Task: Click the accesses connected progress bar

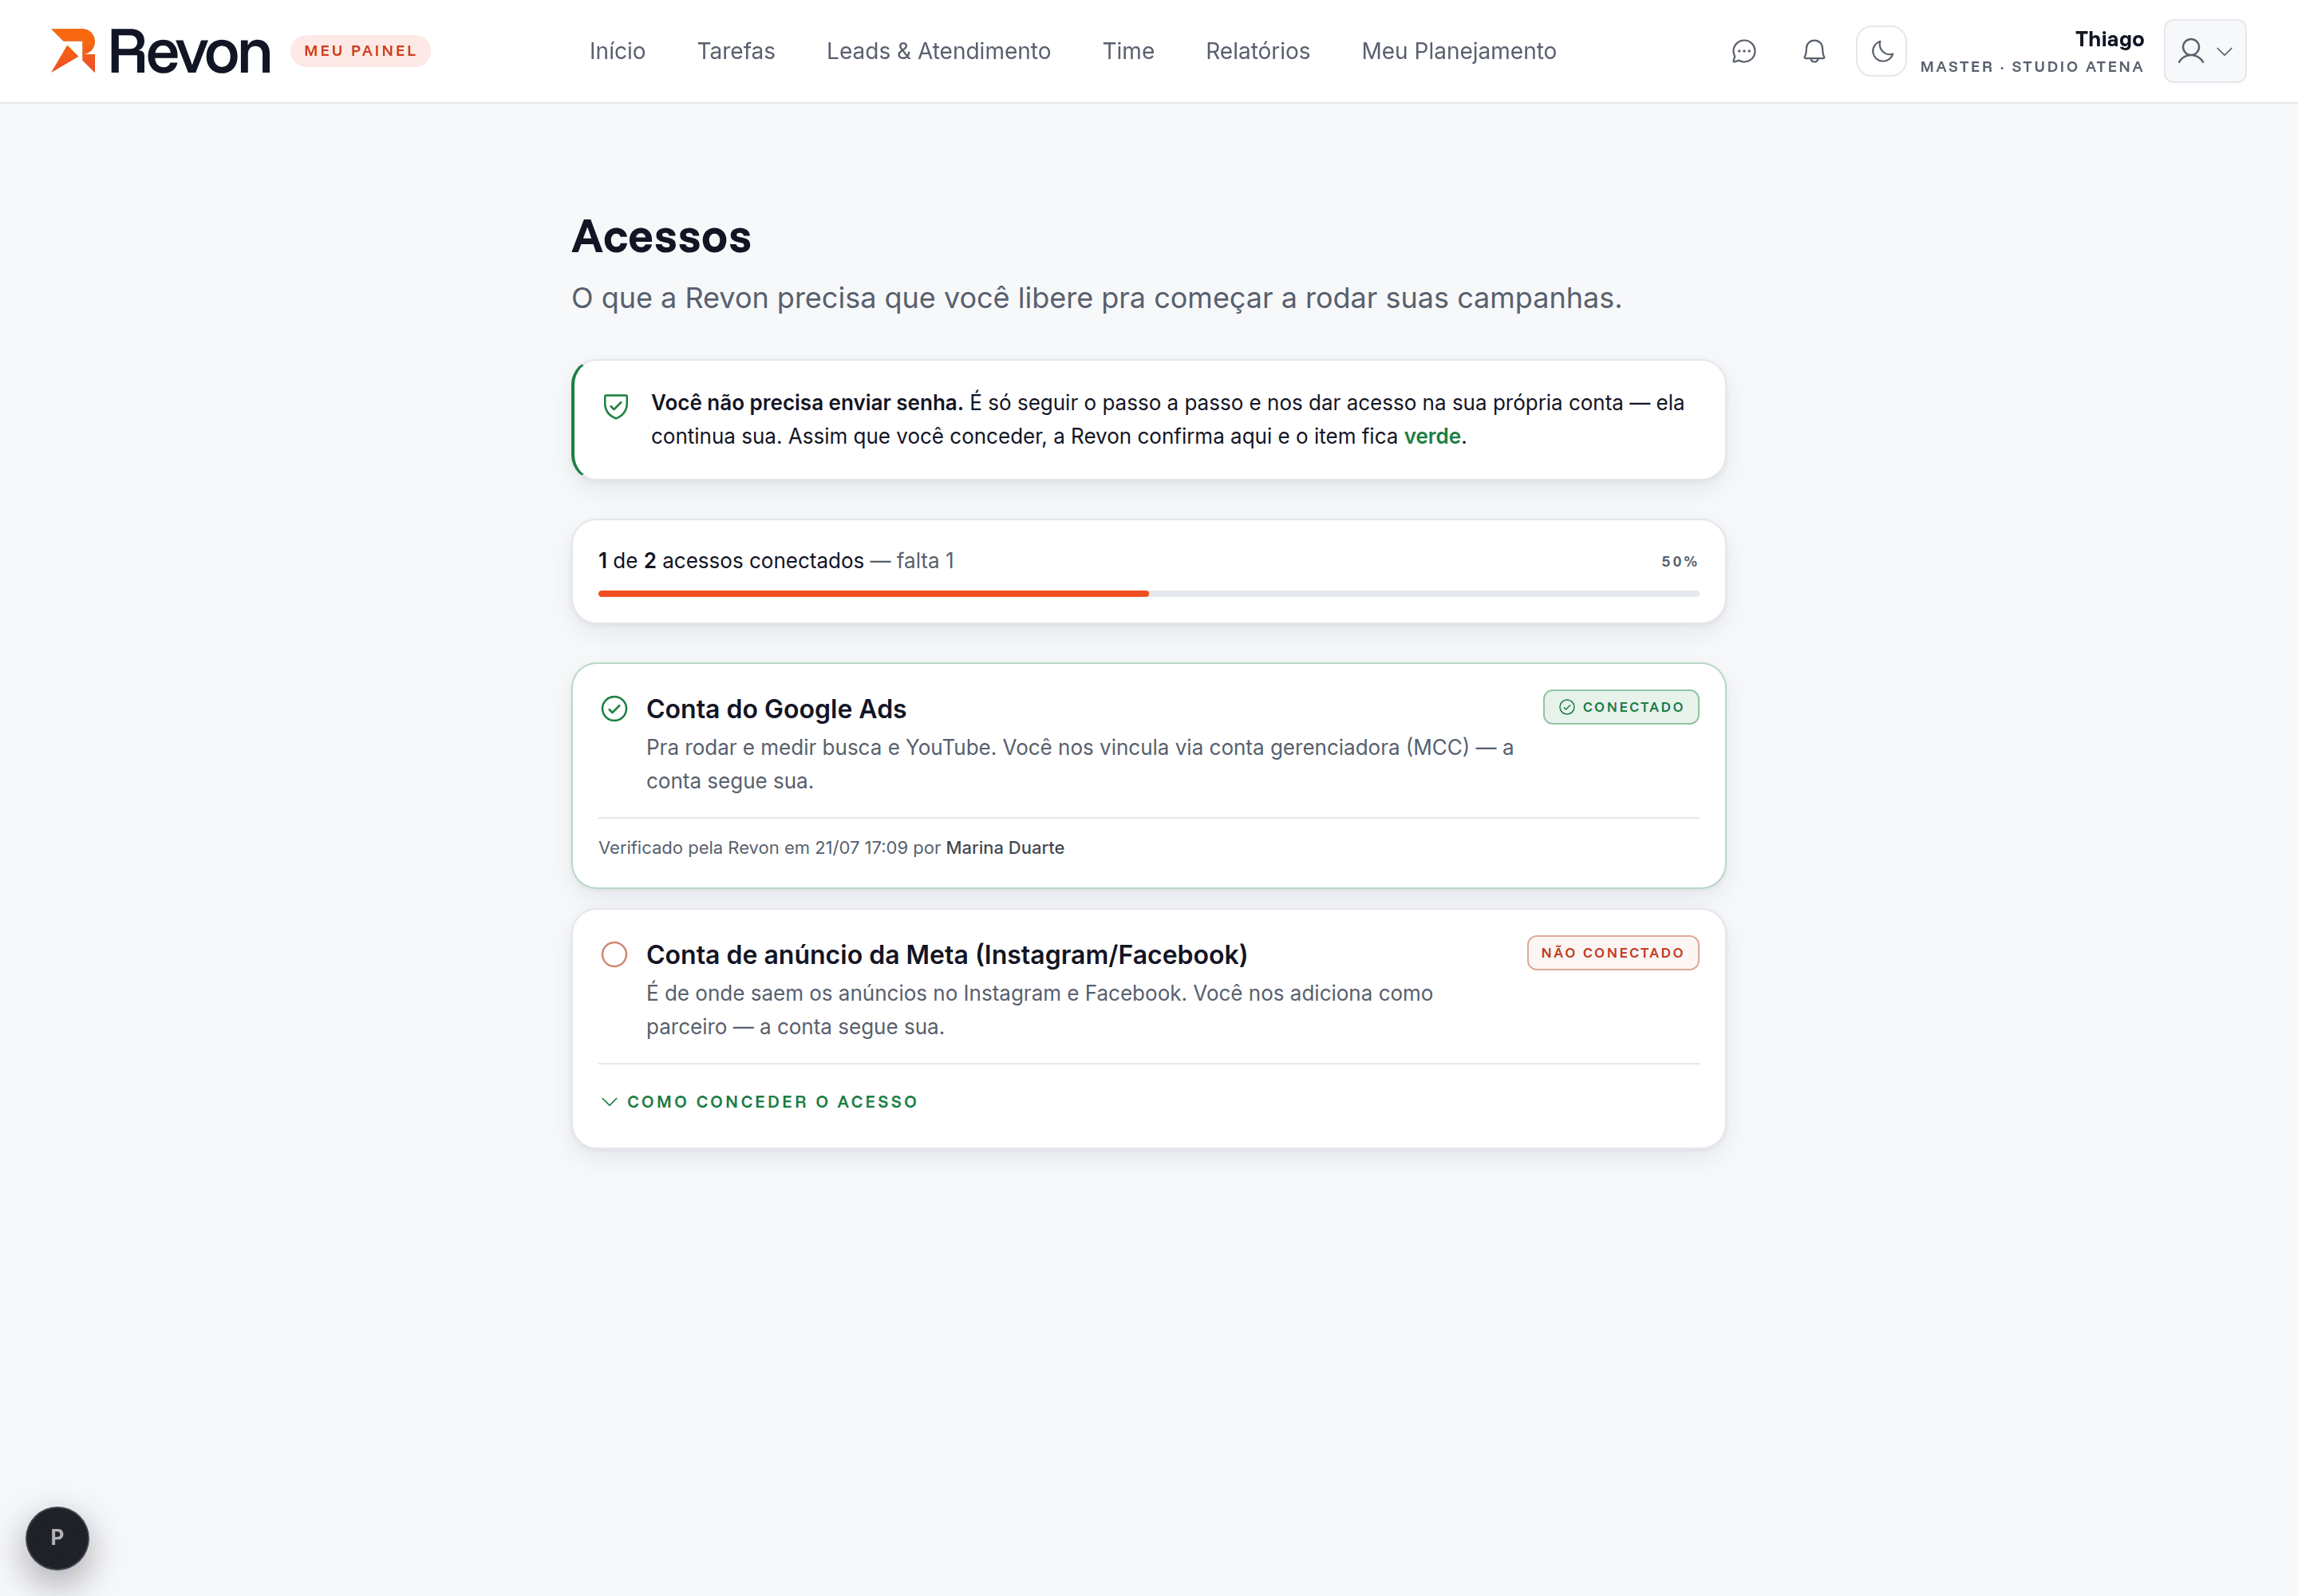Action: coord(1148,594)
